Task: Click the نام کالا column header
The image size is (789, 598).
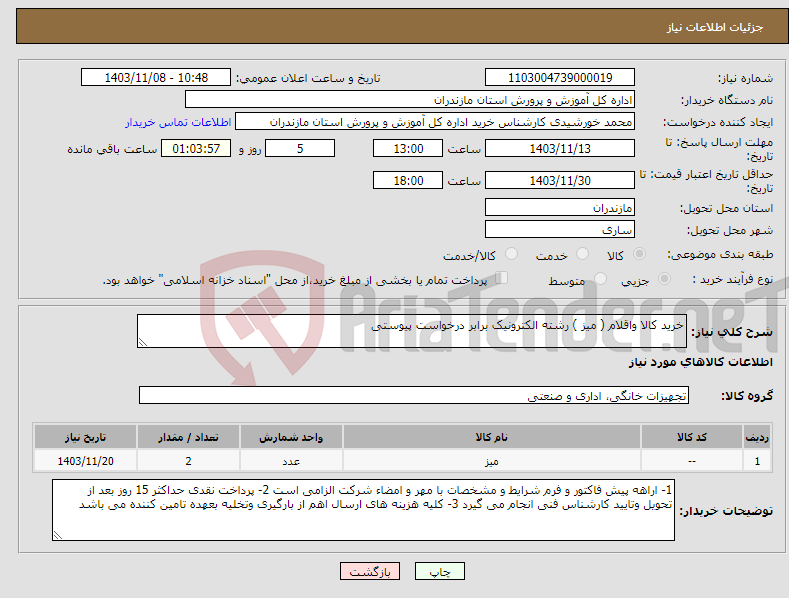Action: click(x=492, y=437)
